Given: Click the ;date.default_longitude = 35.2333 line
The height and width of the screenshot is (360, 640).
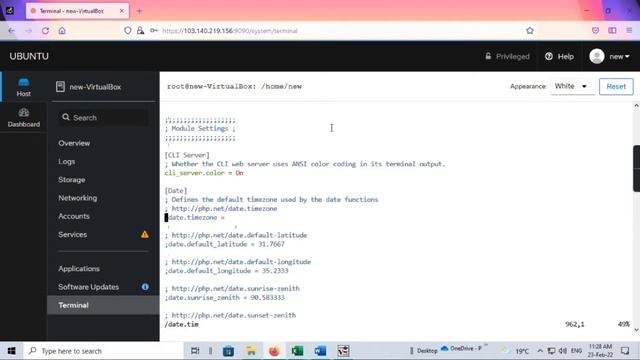Looking at the screenshot, I should 227,271.
